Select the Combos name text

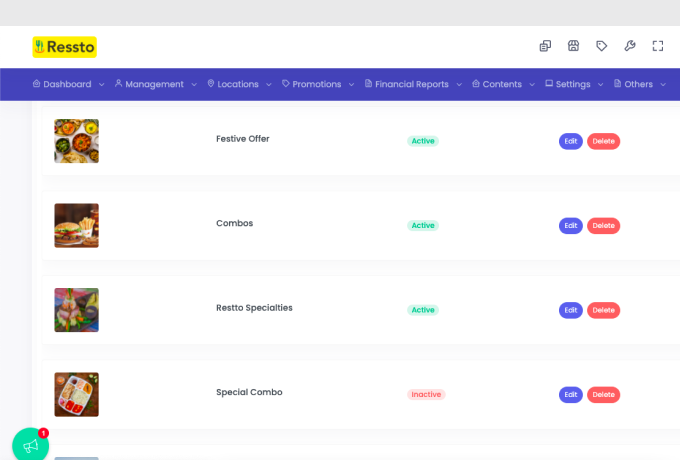point(235,223)
